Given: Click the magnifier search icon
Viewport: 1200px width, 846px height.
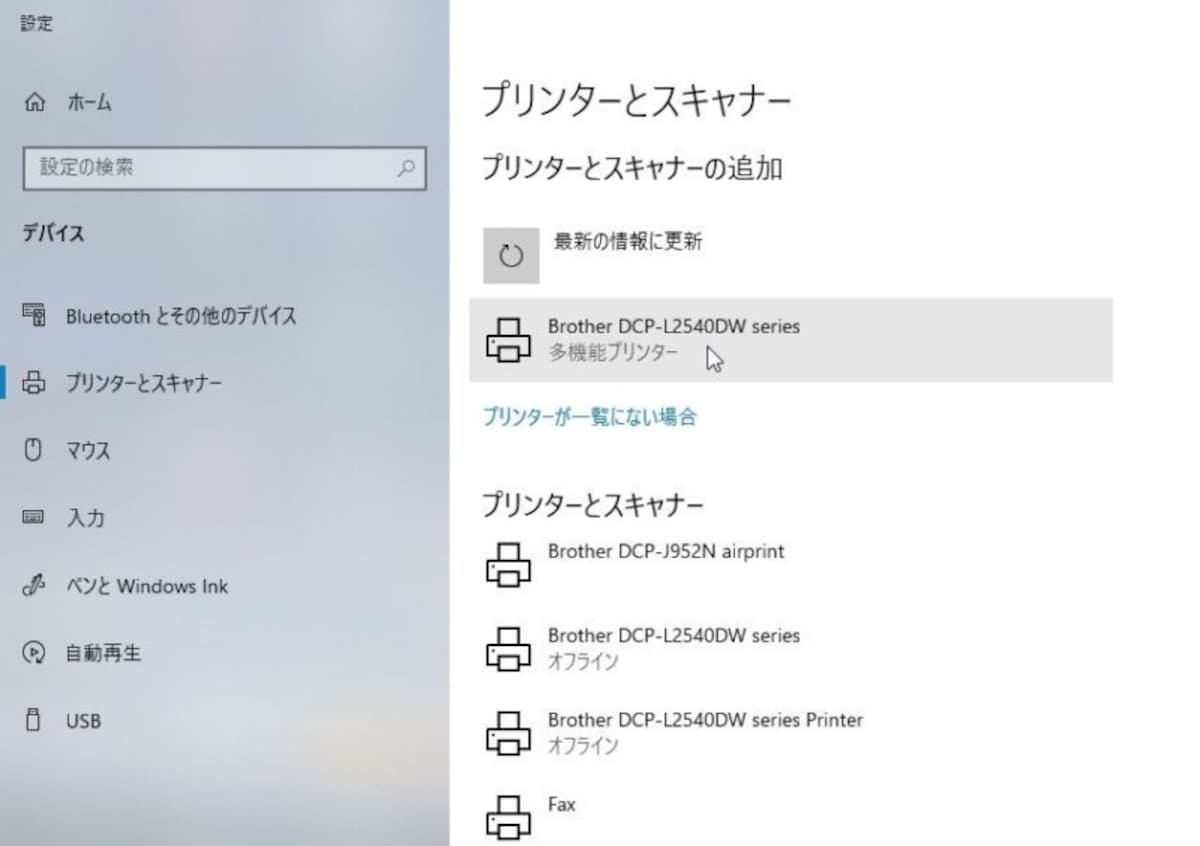Looking at the screenshot, I should (x=405, y=168).
